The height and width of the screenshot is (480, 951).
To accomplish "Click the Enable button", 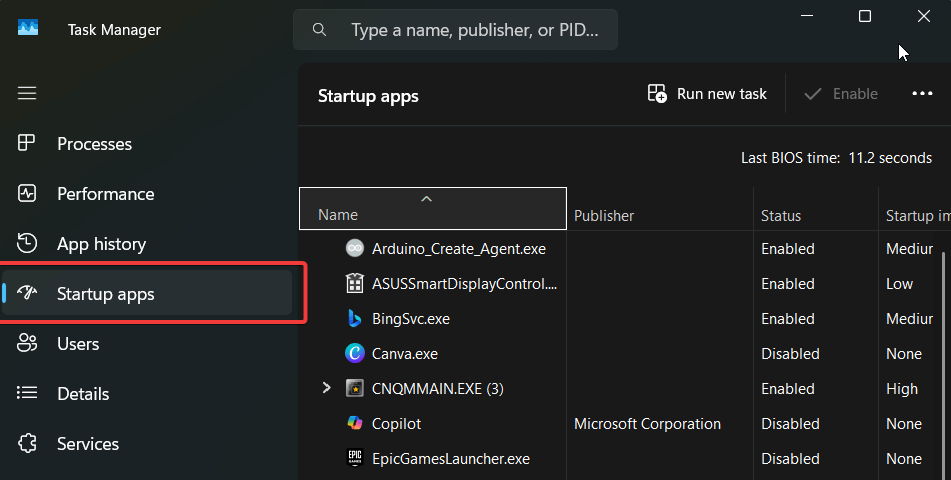I will click(x=841, y=93).
